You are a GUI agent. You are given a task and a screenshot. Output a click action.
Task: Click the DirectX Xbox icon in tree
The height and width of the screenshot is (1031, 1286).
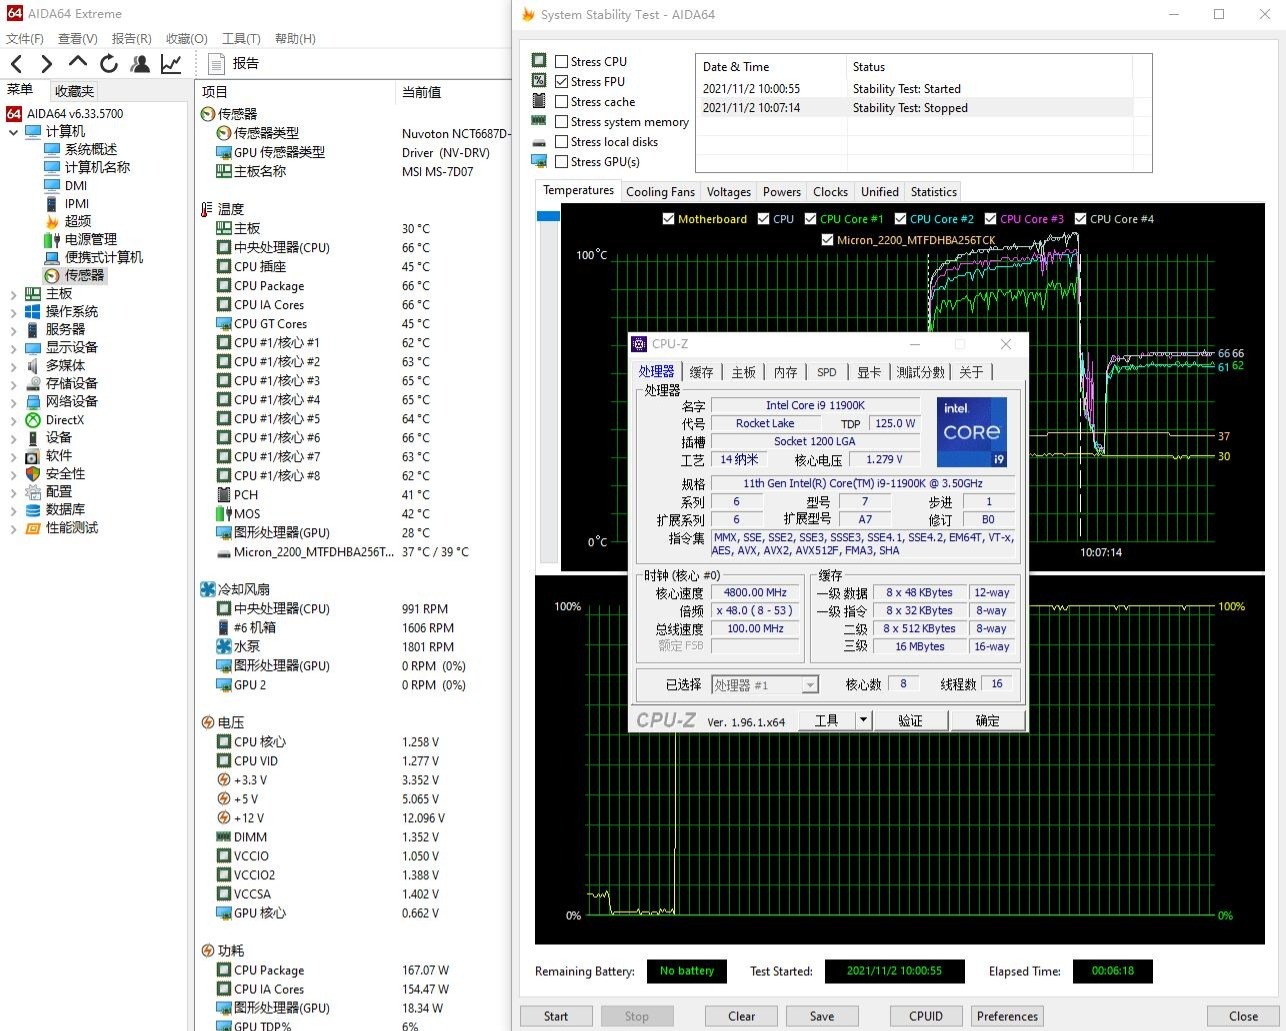[x=33, y=420]
